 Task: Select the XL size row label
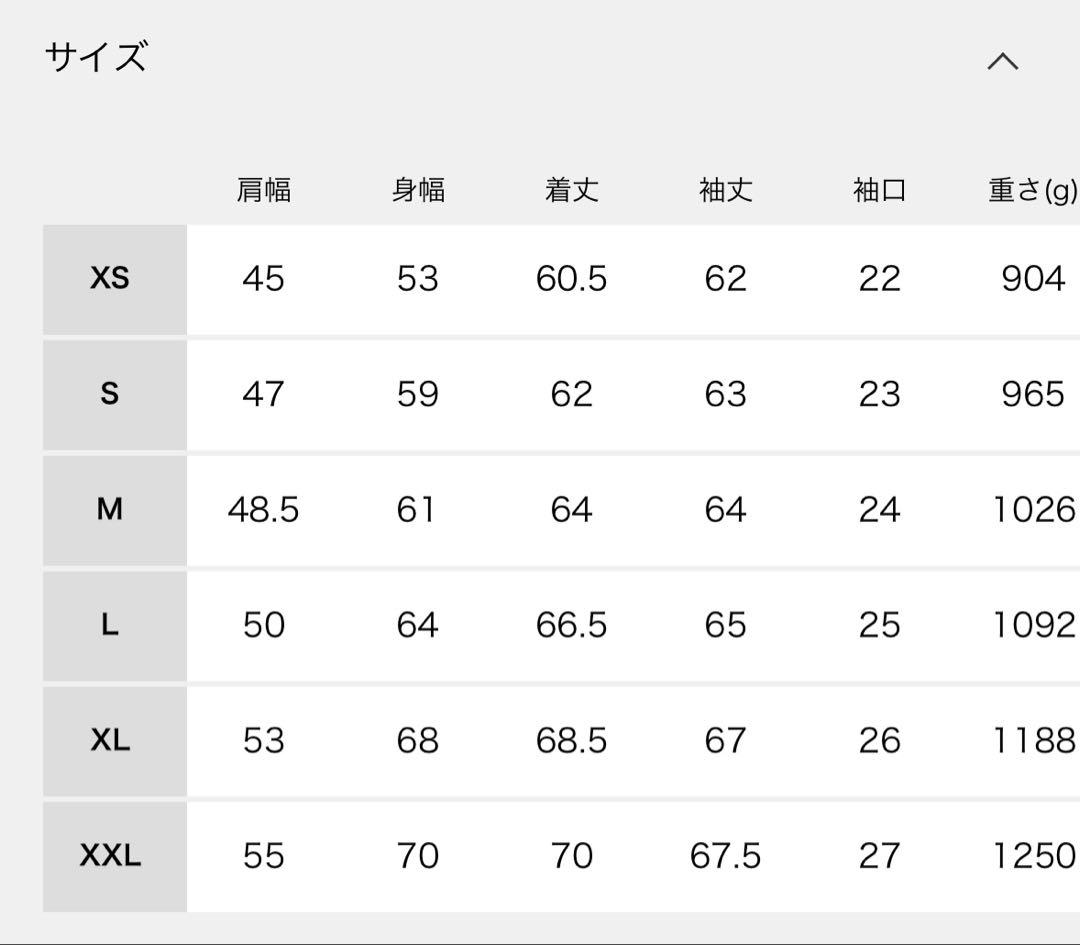click(113, 741)
